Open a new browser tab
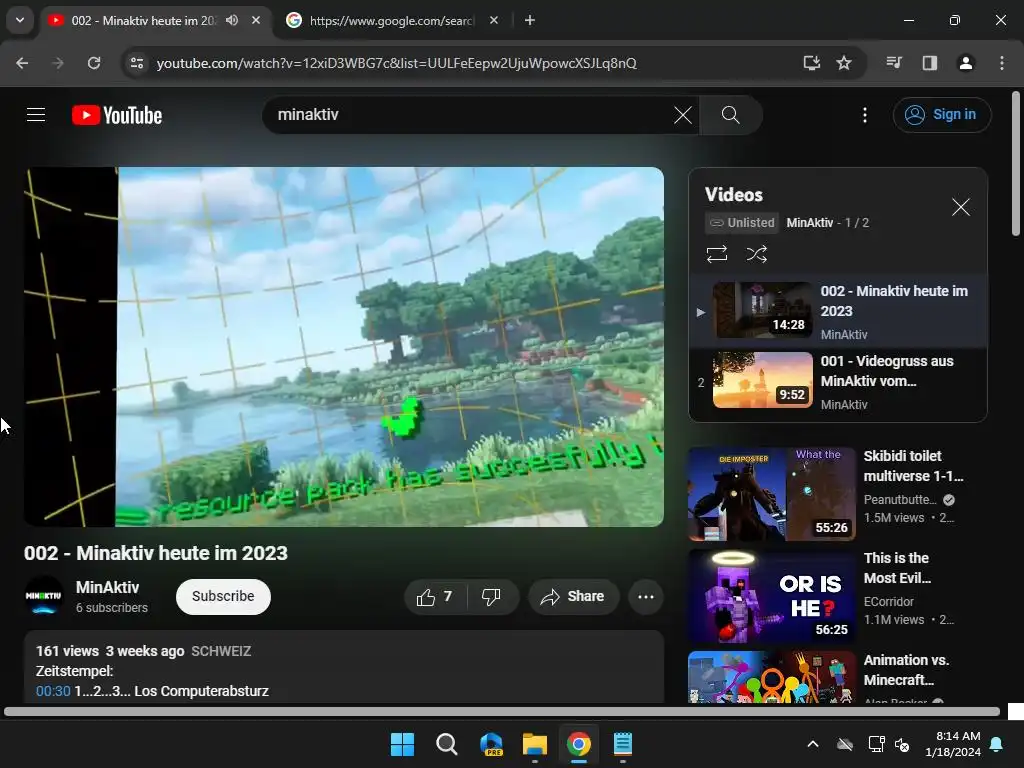 tap(530, 20)
